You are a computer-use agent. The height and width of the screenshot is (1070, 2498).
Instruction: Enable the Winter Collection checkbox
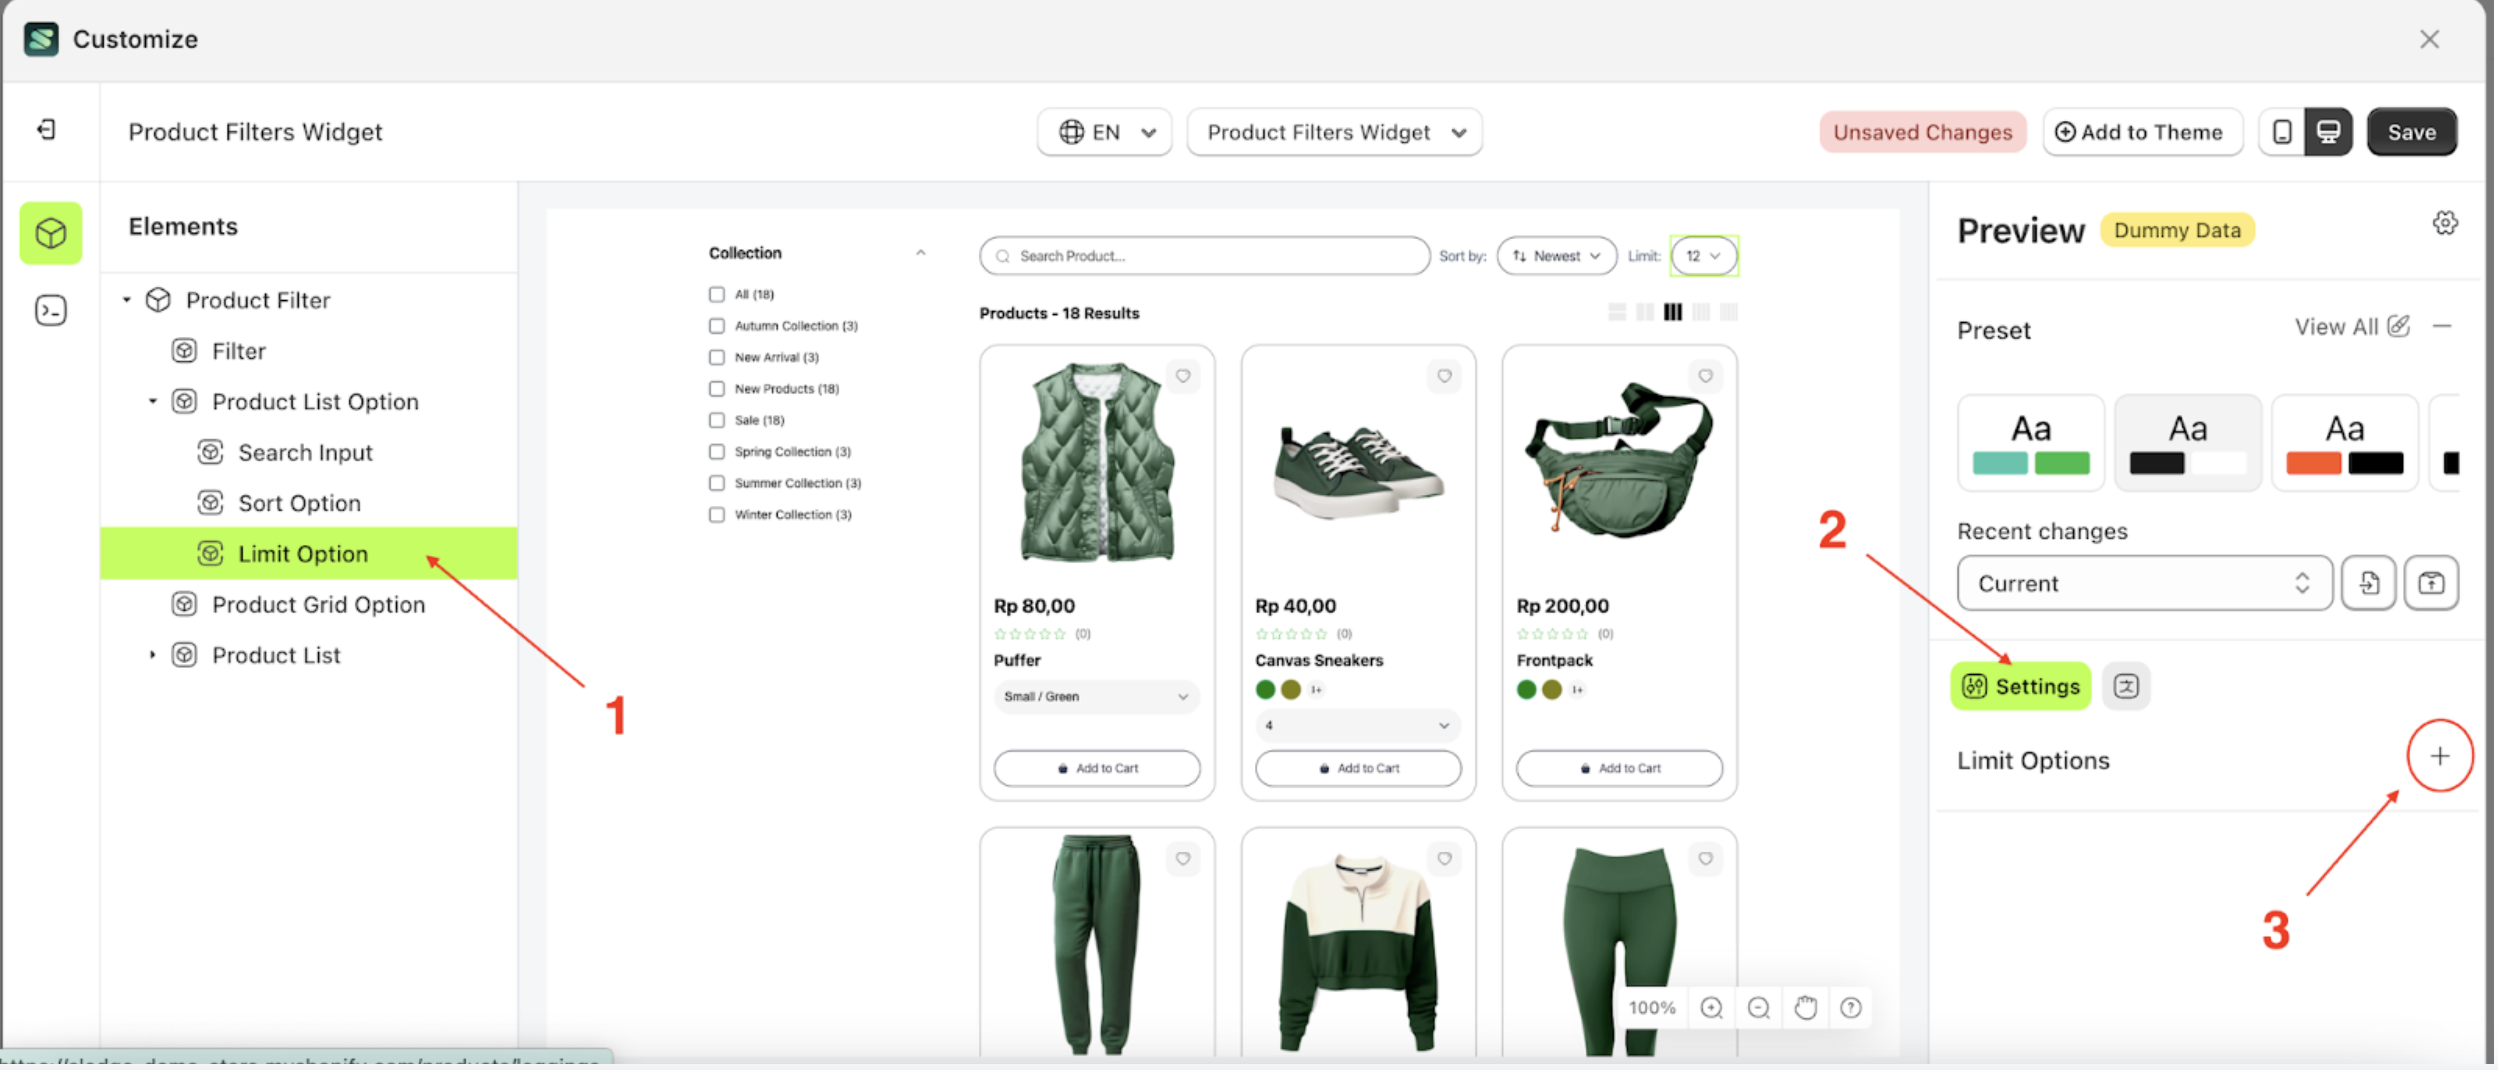tap(717, 515)
